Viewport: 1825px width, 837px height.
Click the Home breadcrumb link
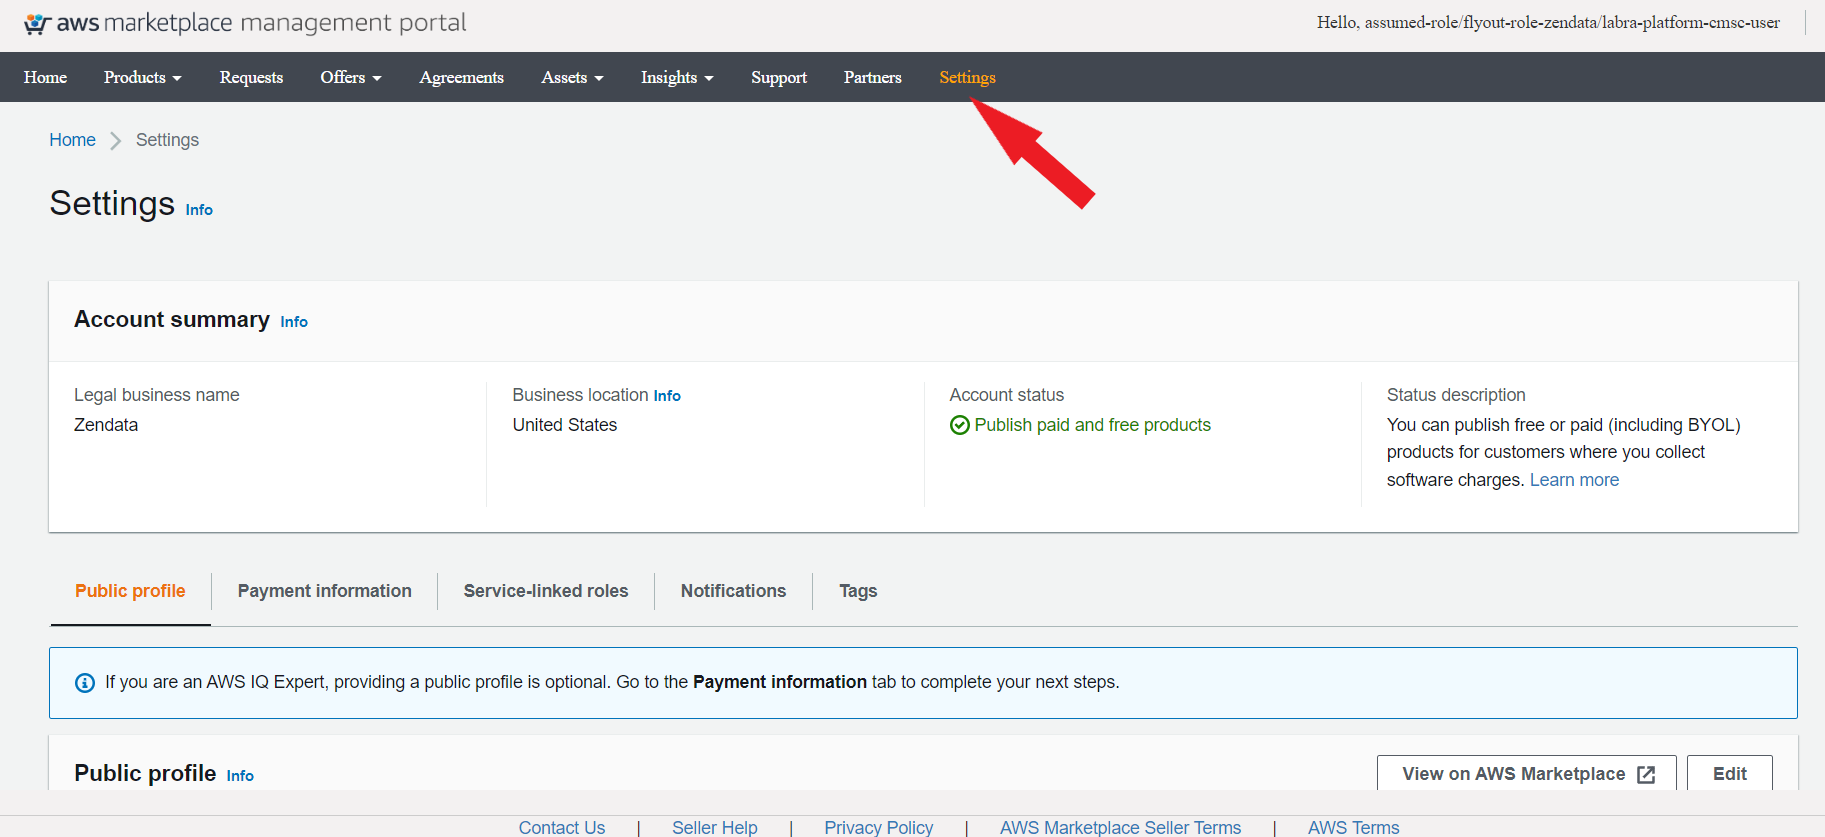[73, 140]
